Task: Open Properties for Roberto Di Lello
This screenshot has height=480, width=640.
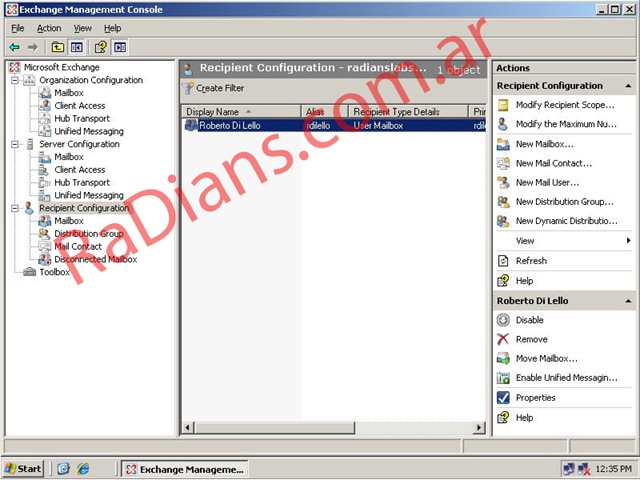Action: tap(535, 397)
